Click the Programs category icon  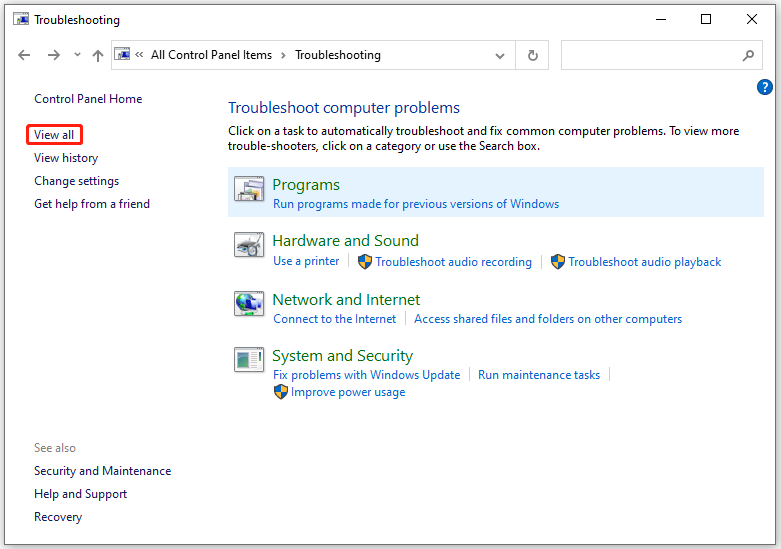click(x=249, y=189)
